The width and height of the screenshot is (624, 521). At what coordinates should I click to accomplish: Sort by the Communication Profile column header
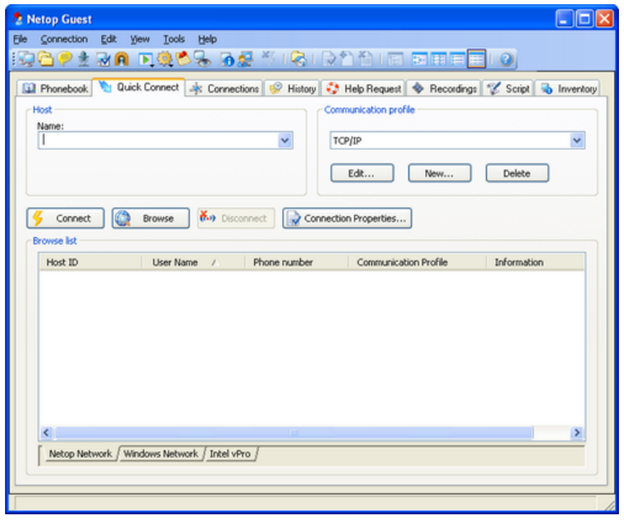pos(417,262)
